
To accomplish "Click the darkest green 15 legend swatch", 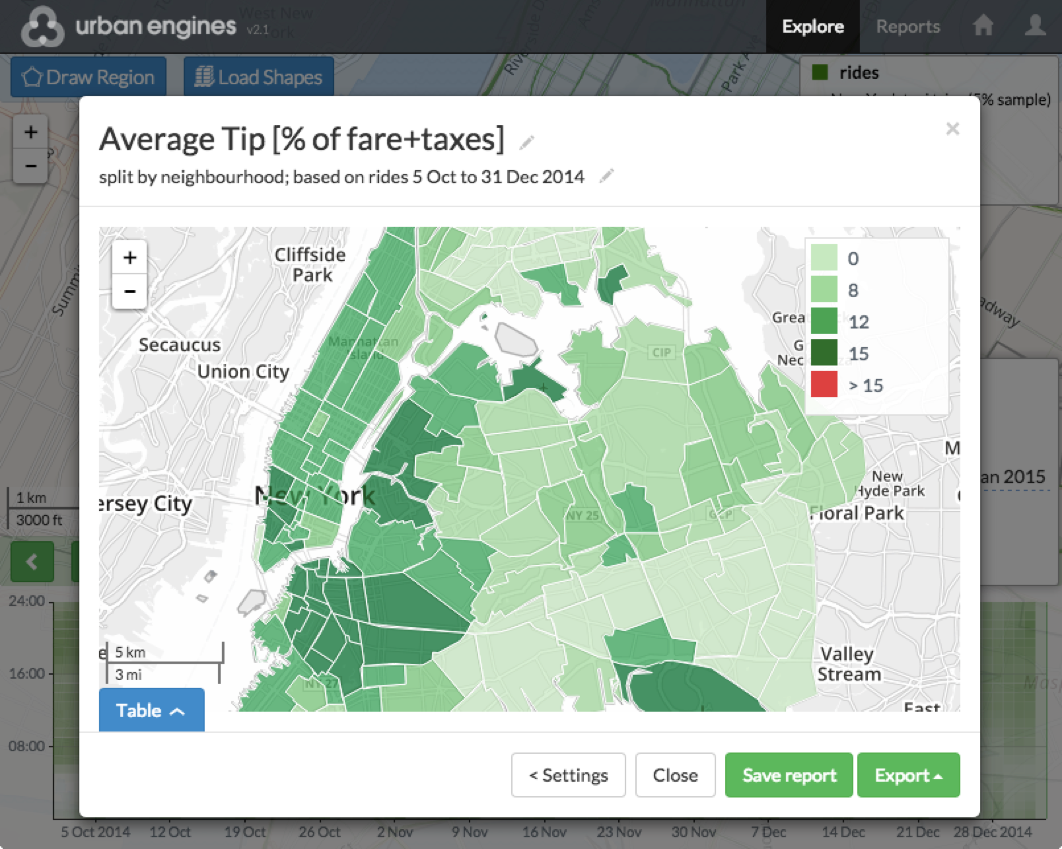I will tap(824, 353).
